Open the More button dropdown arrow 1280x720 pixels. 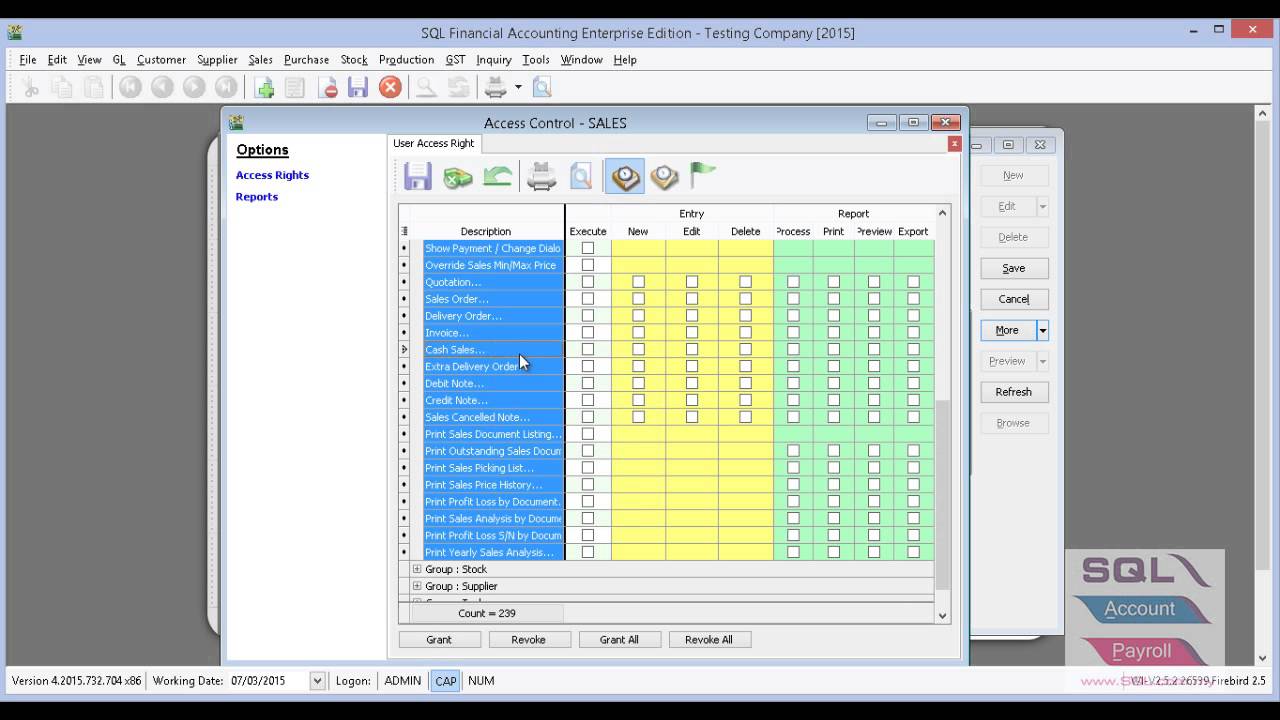[1042, 330]
